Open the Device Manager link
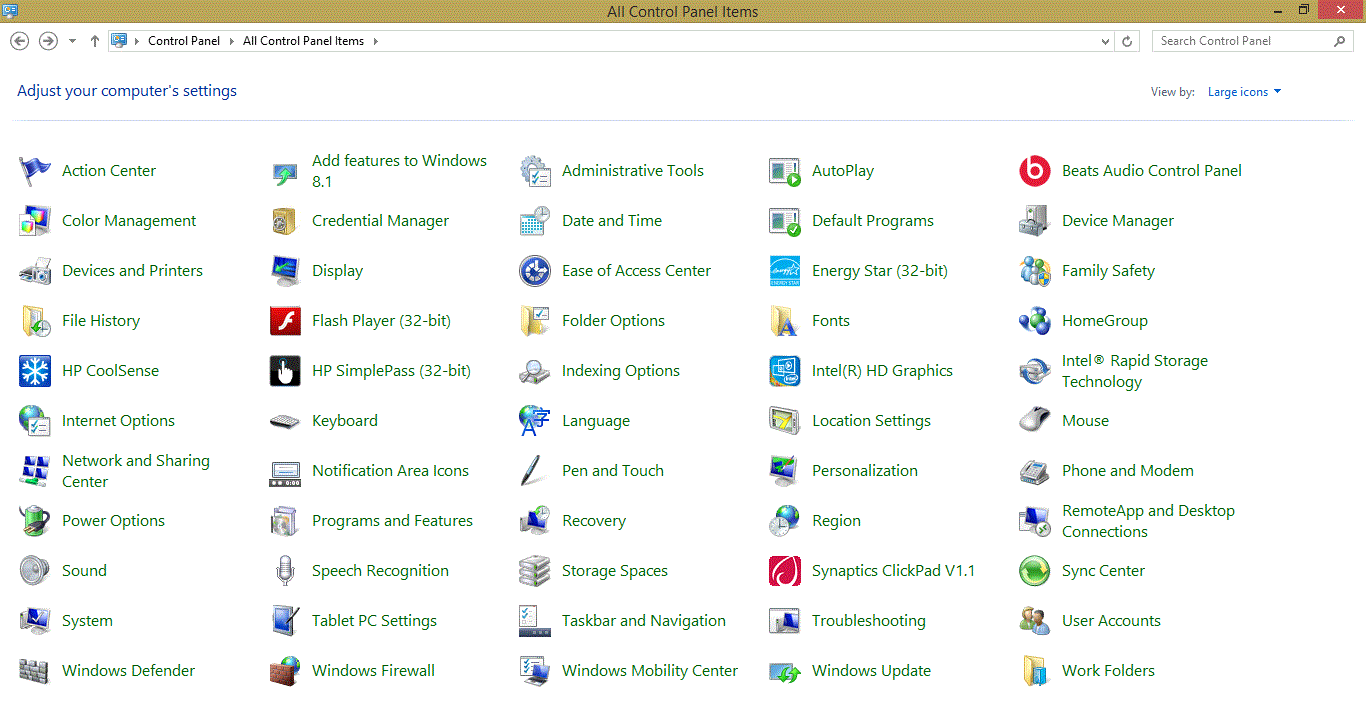1367x728 pixels. pyautogui.click(x=1117, y=221)
